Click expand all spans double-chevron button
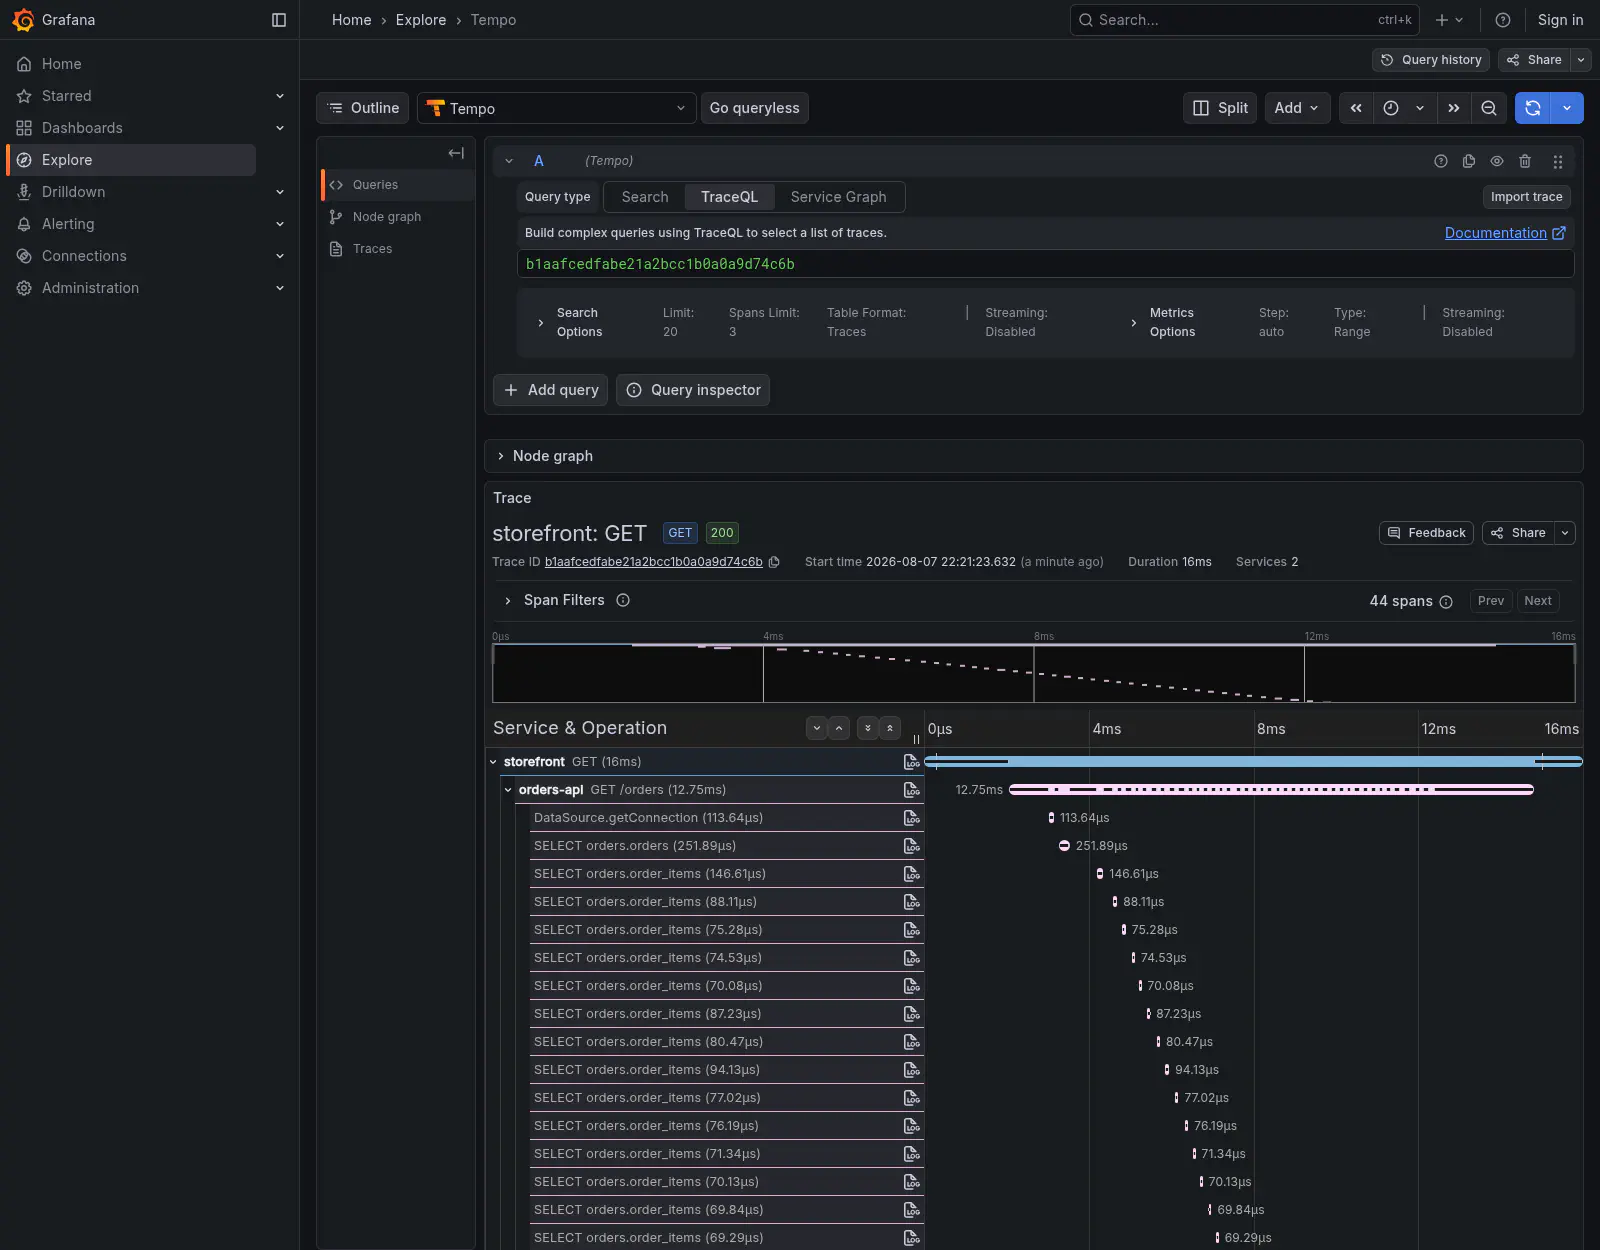 [x=868, y=728]
